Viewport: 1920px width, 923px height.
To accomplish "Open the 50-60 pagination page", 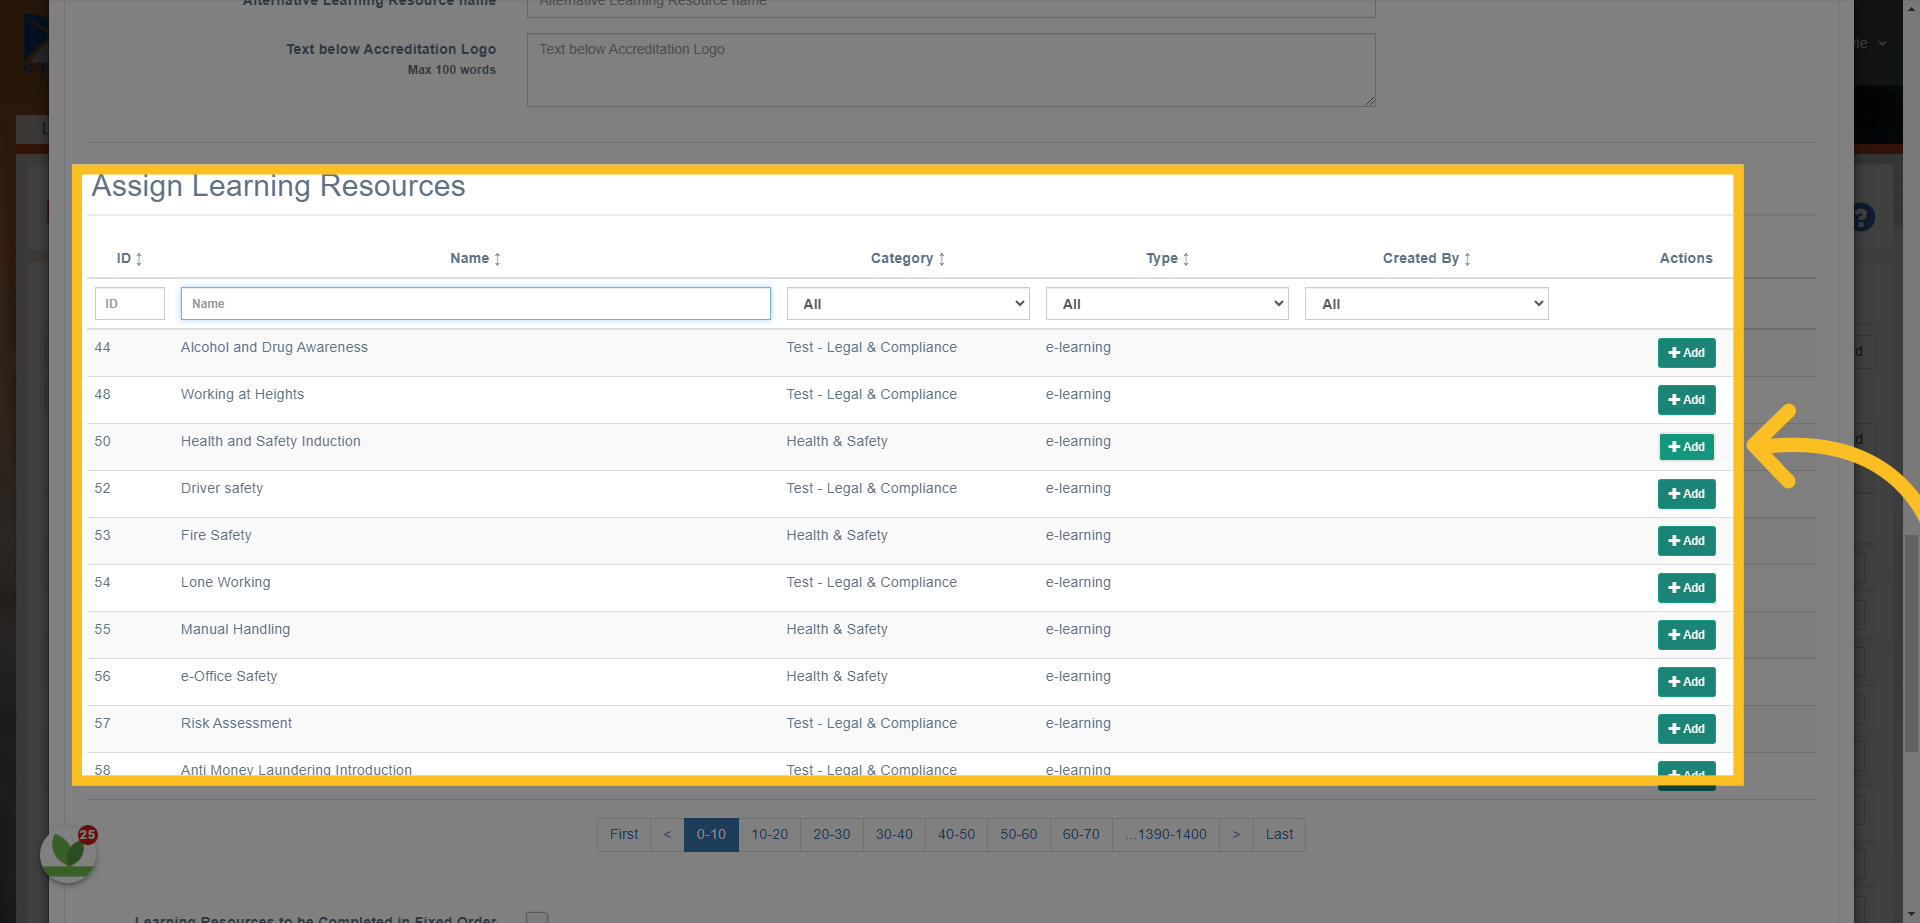I will point(1019,835).
